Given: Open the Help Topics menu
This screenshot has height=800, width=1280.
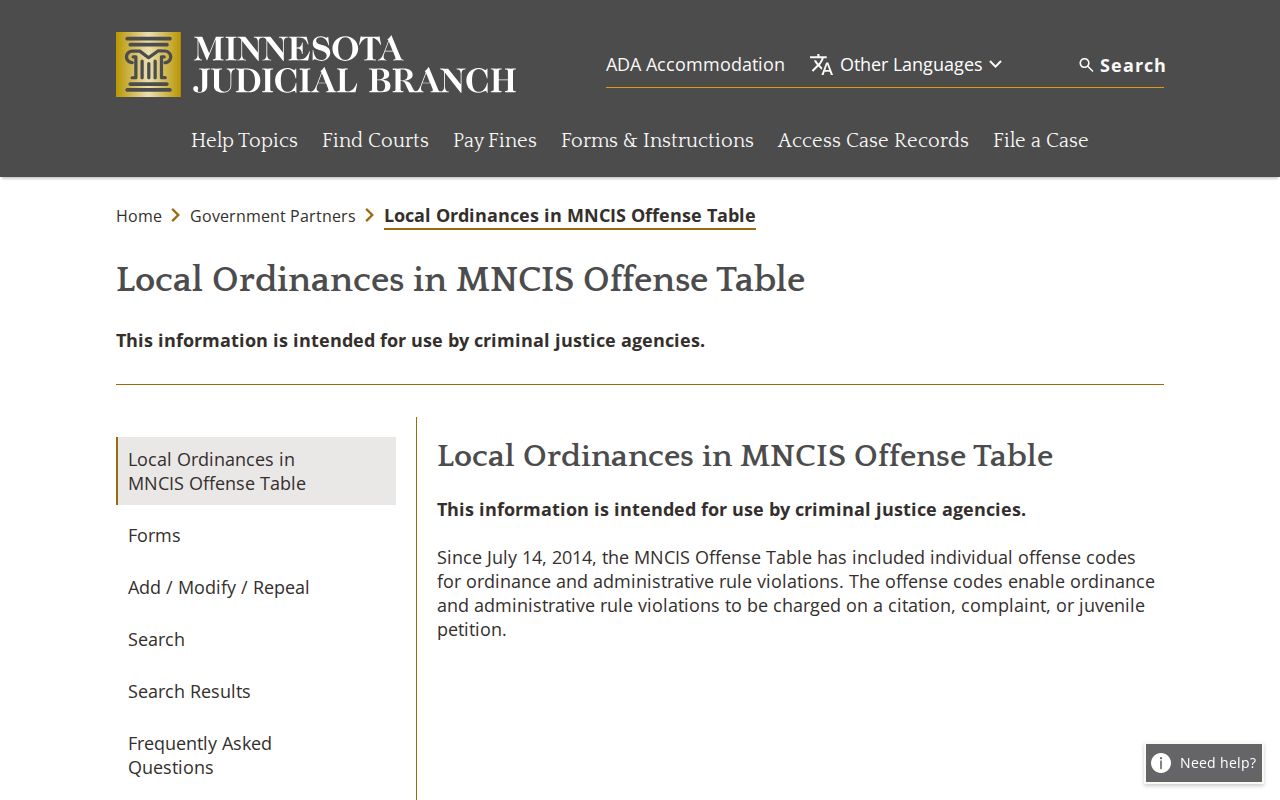Looking at the screenshot, I should click(244, 140).
